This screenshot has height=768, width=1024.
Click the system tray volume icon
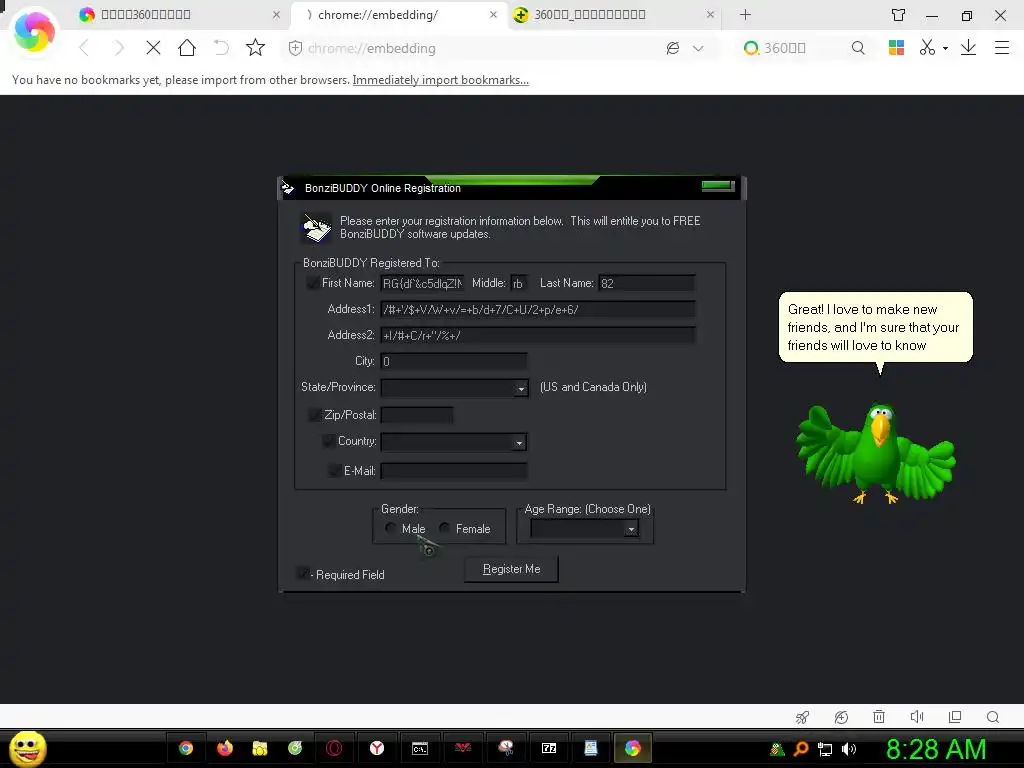coord(848,749)
